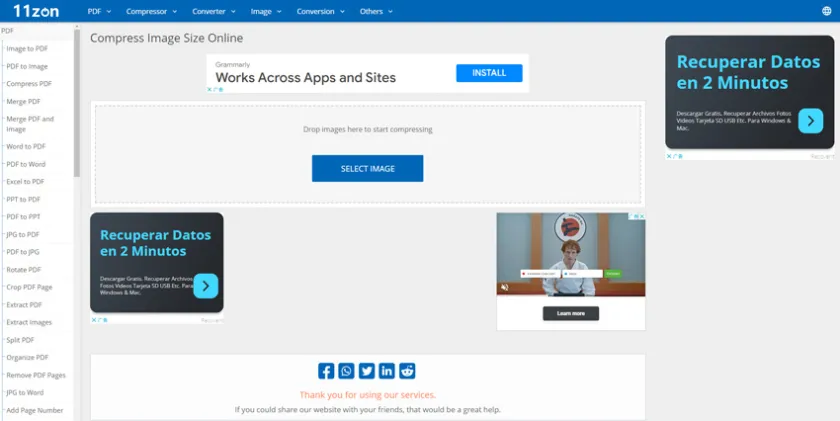Image resolution: width=840 pixels, height=421 pixels.
Task: Share the site via WhatsApp icon
Action: coord(346,371)
